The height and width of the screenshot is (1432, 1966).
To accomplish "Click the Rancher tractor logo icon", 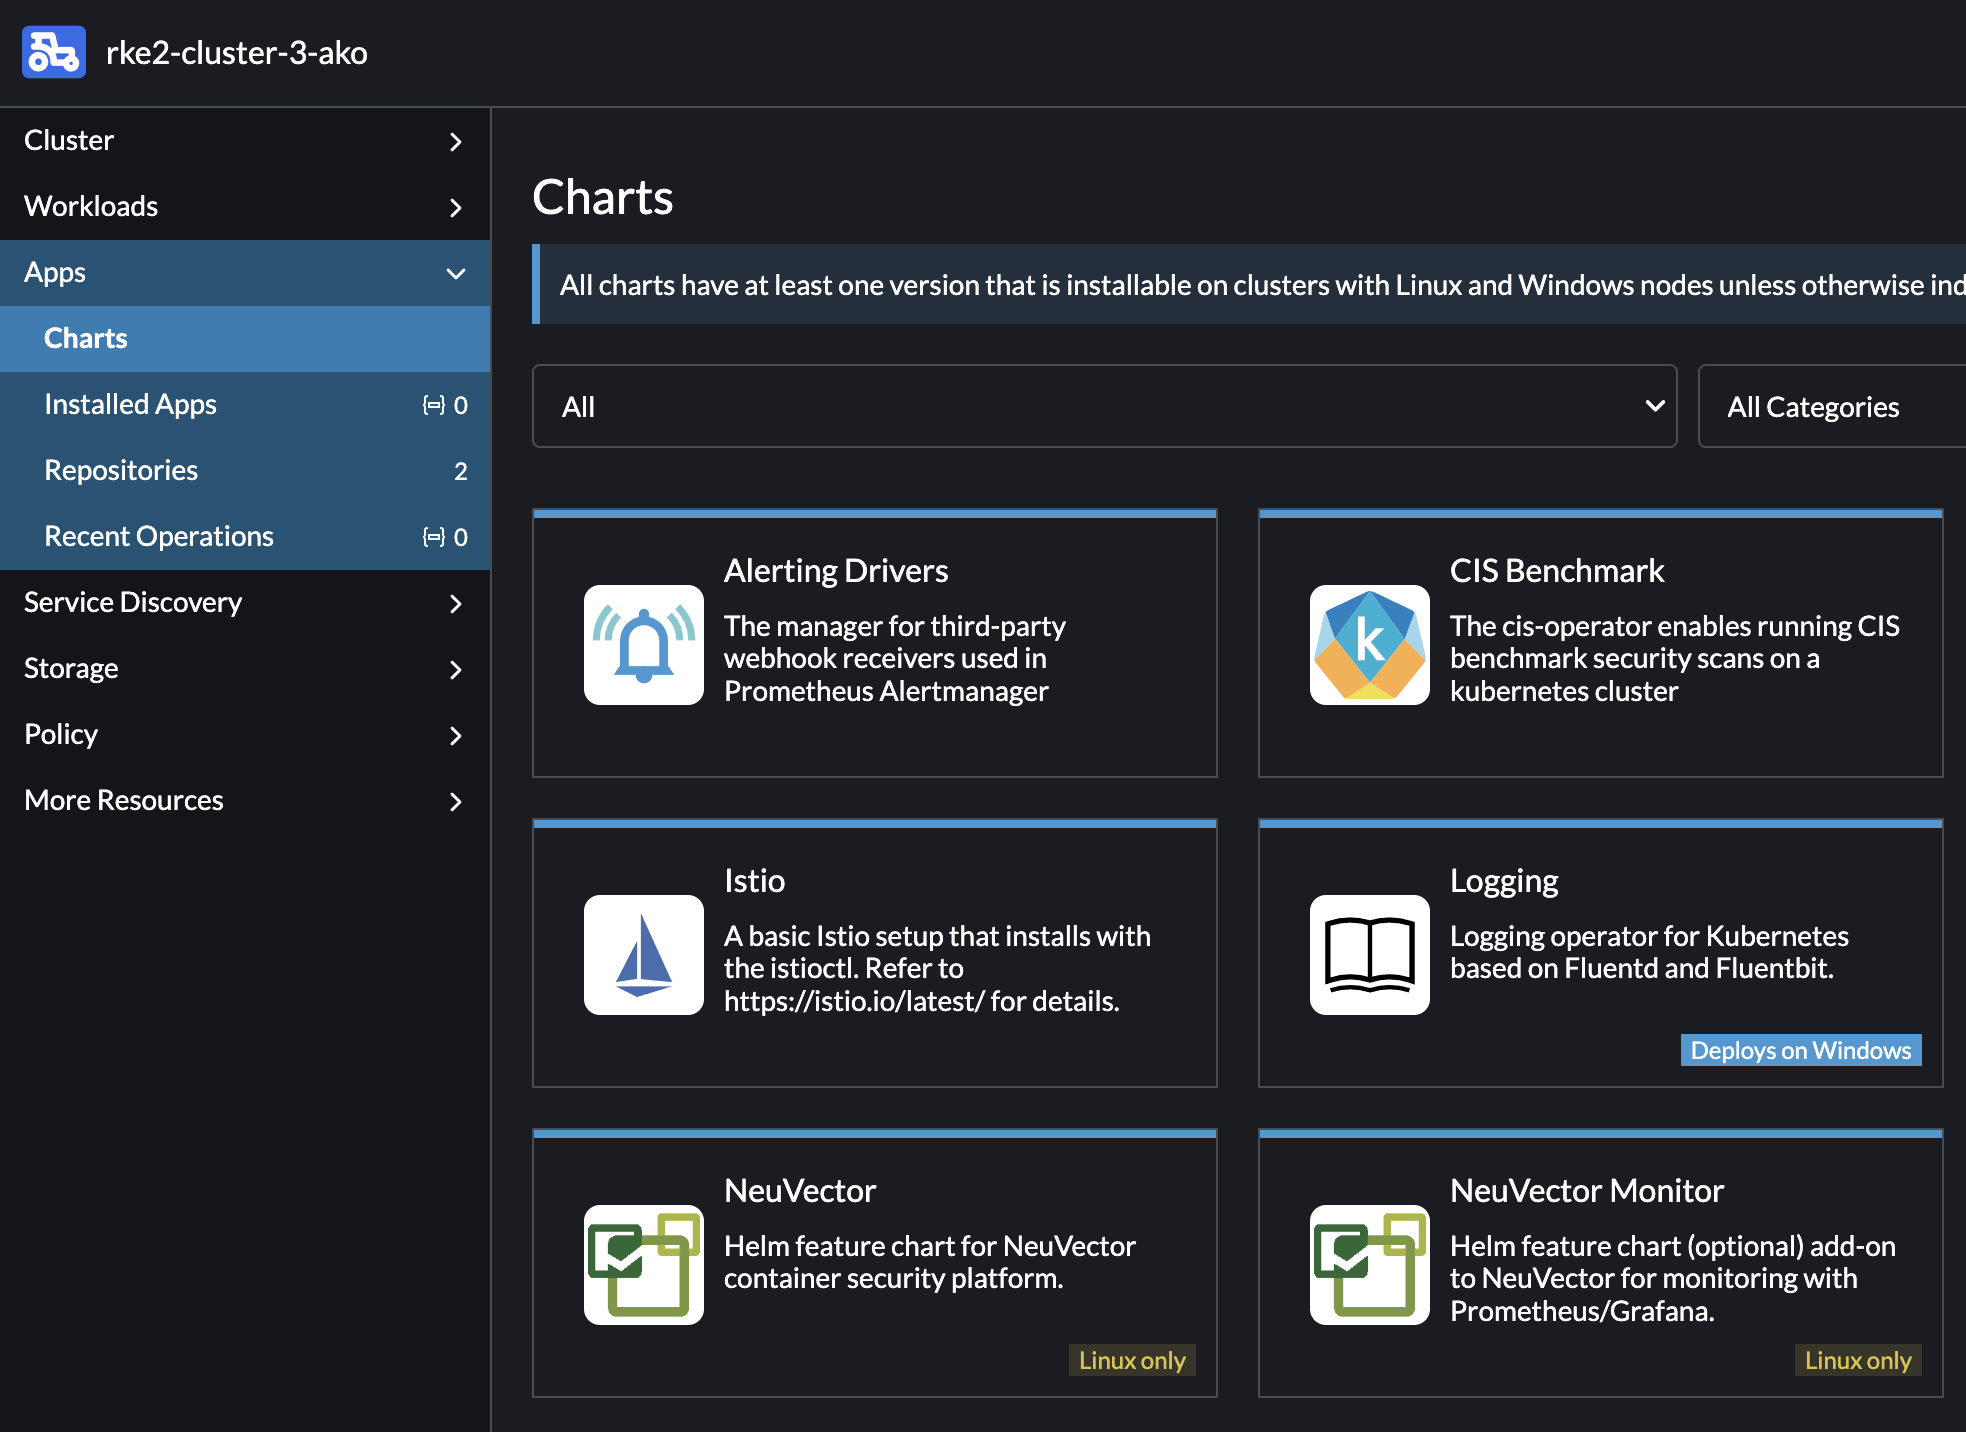I will pos(54,52).
